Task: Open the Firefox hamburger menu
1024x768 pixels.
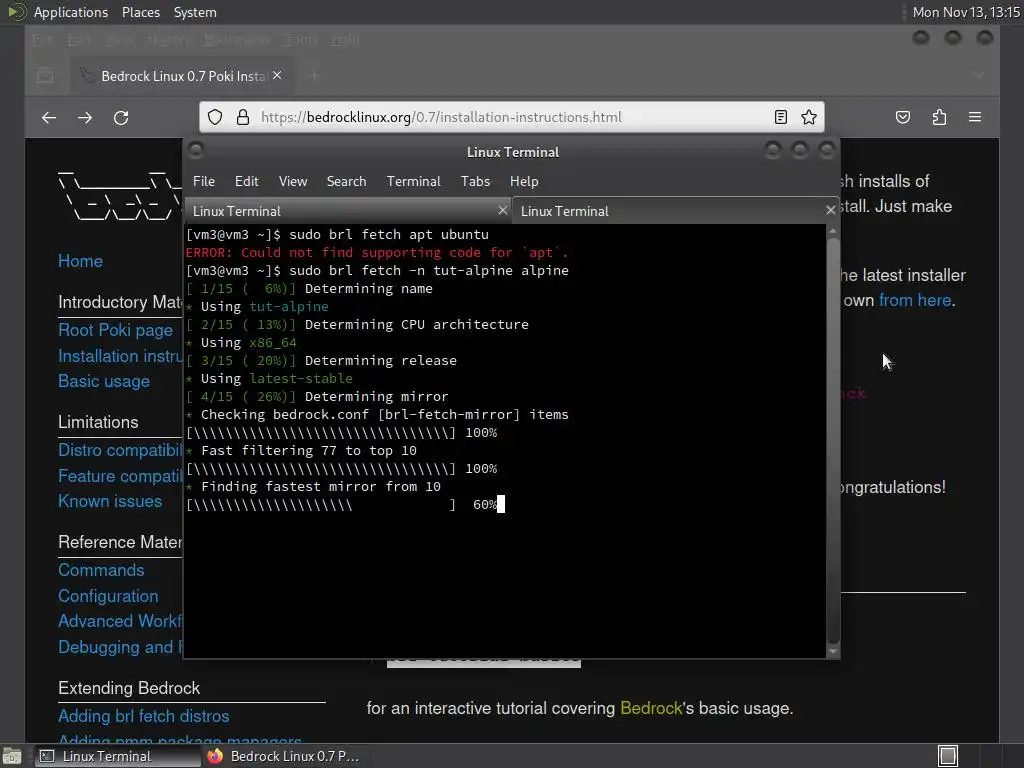Action: tap(975, 117)
